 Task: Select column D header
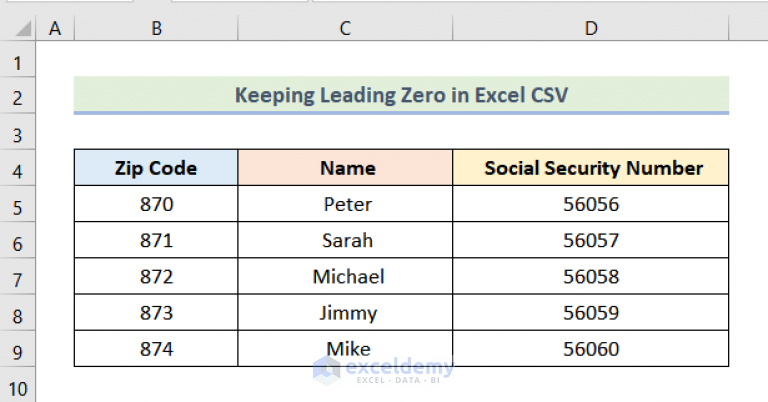click(x=591, y=28)
